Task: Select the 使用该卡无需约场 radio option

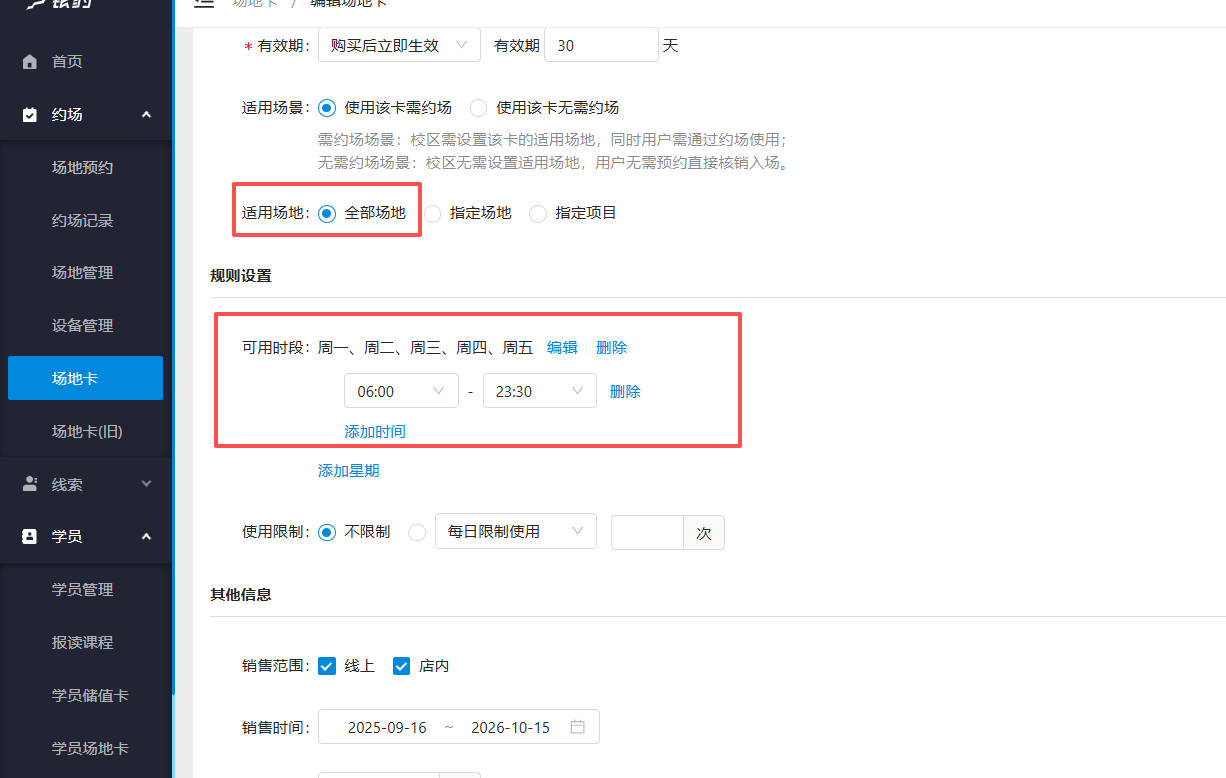Action: 477,107
